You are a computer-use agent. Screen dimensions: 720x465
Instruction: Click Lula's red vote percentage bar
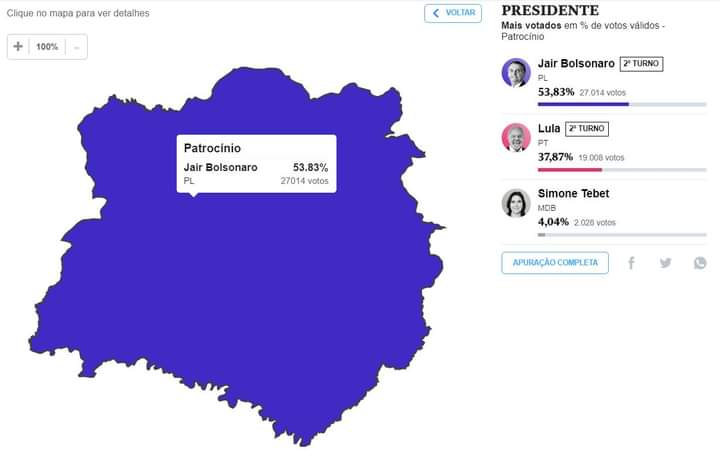click(569, 169)
